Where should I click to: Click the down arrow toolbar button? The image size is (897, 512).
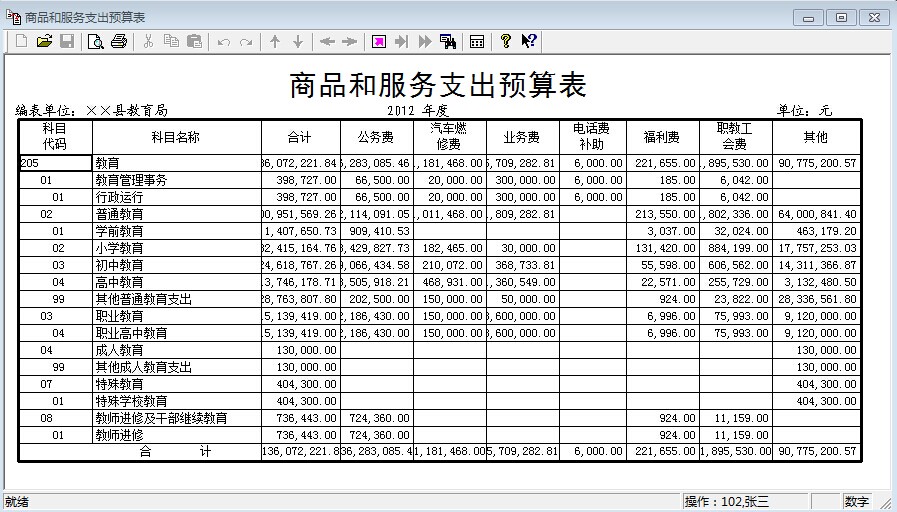coord(297,41)
